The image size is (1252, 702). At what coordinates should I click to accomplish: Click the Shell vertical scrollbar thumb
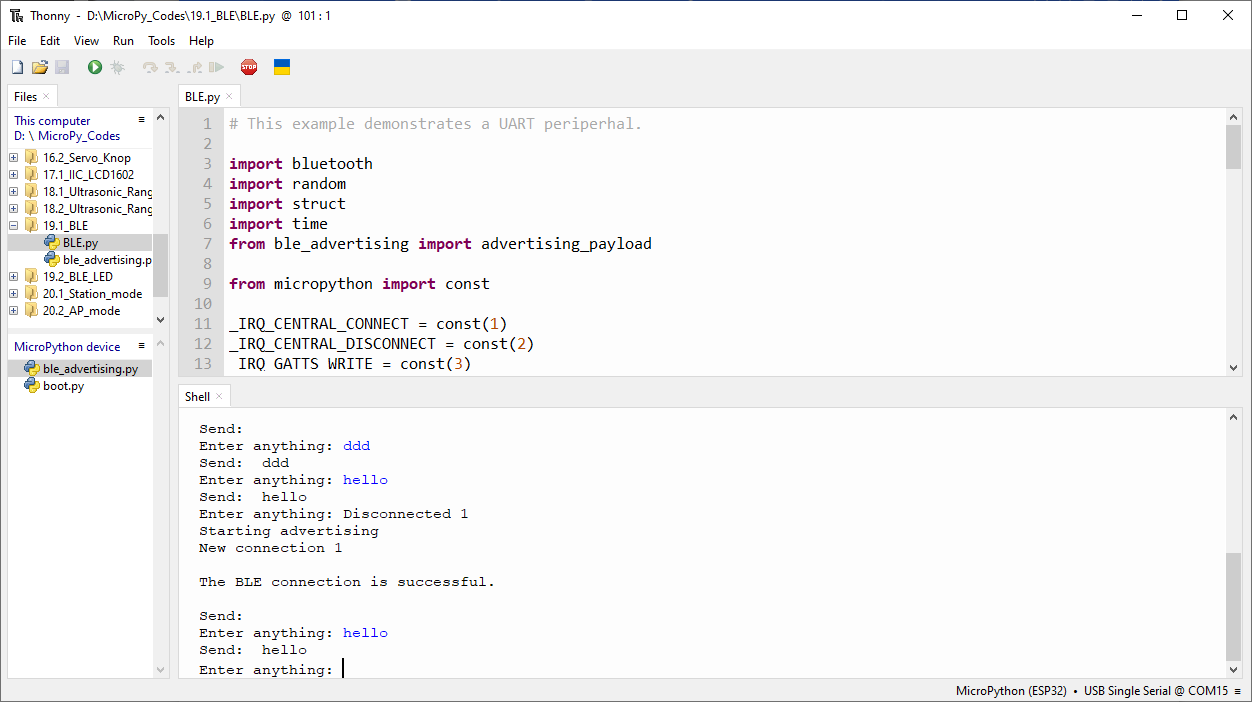coord(1233,606)
